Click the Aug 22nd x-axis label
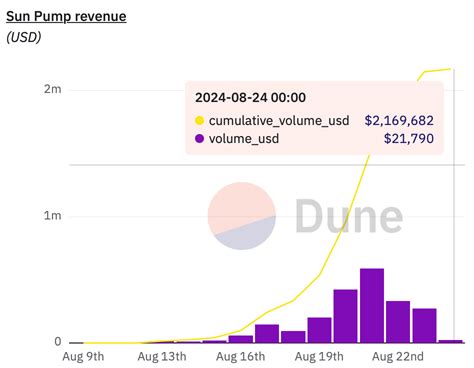Viewport: 474px width, 368px height. point(398,356)
